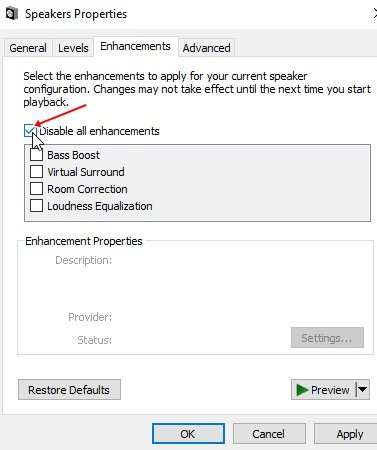This screenshot has height=450, width=377.
Task: Click the green play triangle on Preview
Action: point(302,390)
